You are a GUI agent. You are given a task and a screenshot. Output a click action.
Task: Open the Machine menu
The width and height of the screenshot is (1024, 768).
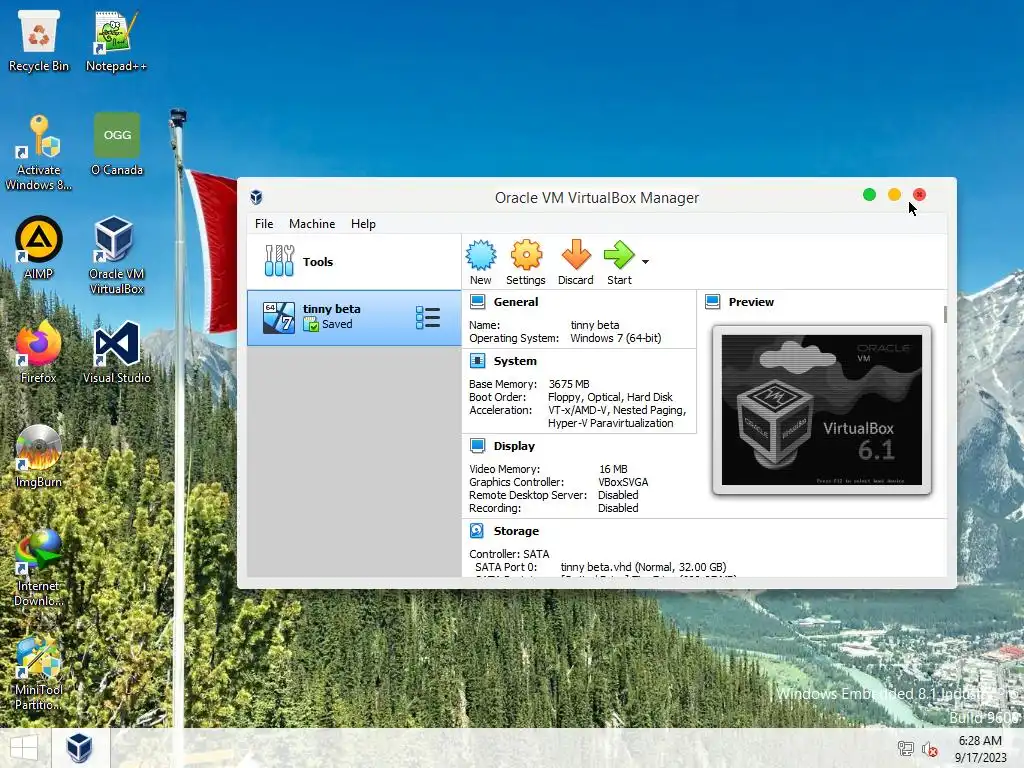point(312,223)
